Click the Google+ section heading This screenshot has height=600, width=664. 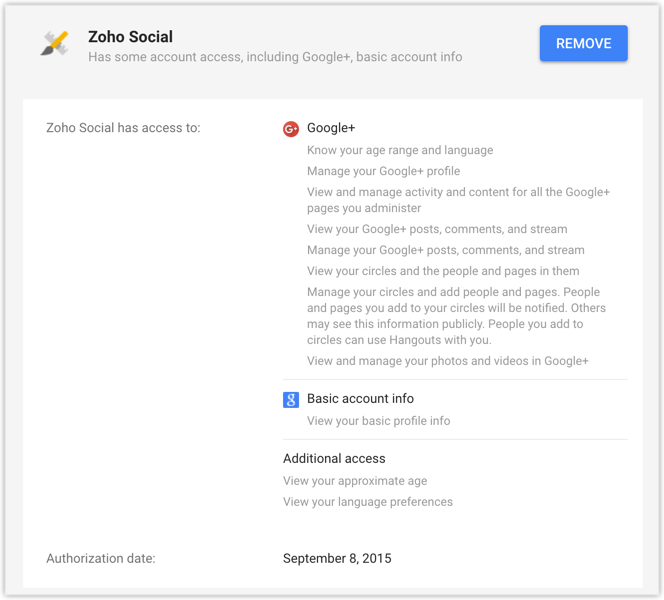[x=331, y=128]
